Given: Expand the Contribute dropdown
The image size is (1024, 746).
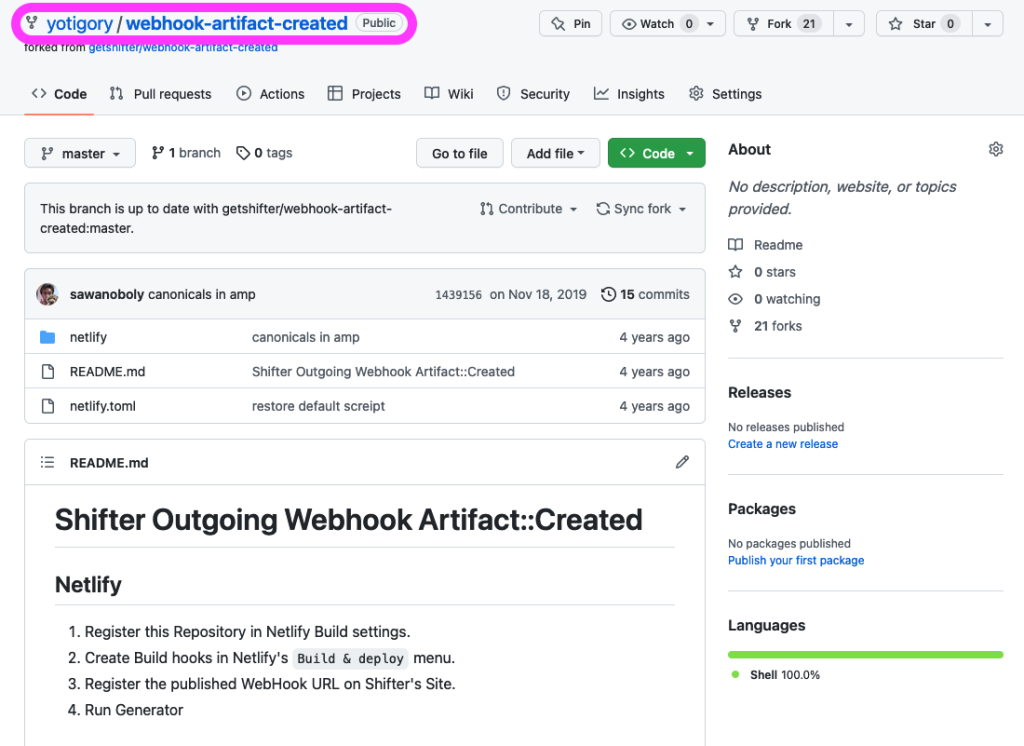Looking at the screenshot, I should pos(528,209).
